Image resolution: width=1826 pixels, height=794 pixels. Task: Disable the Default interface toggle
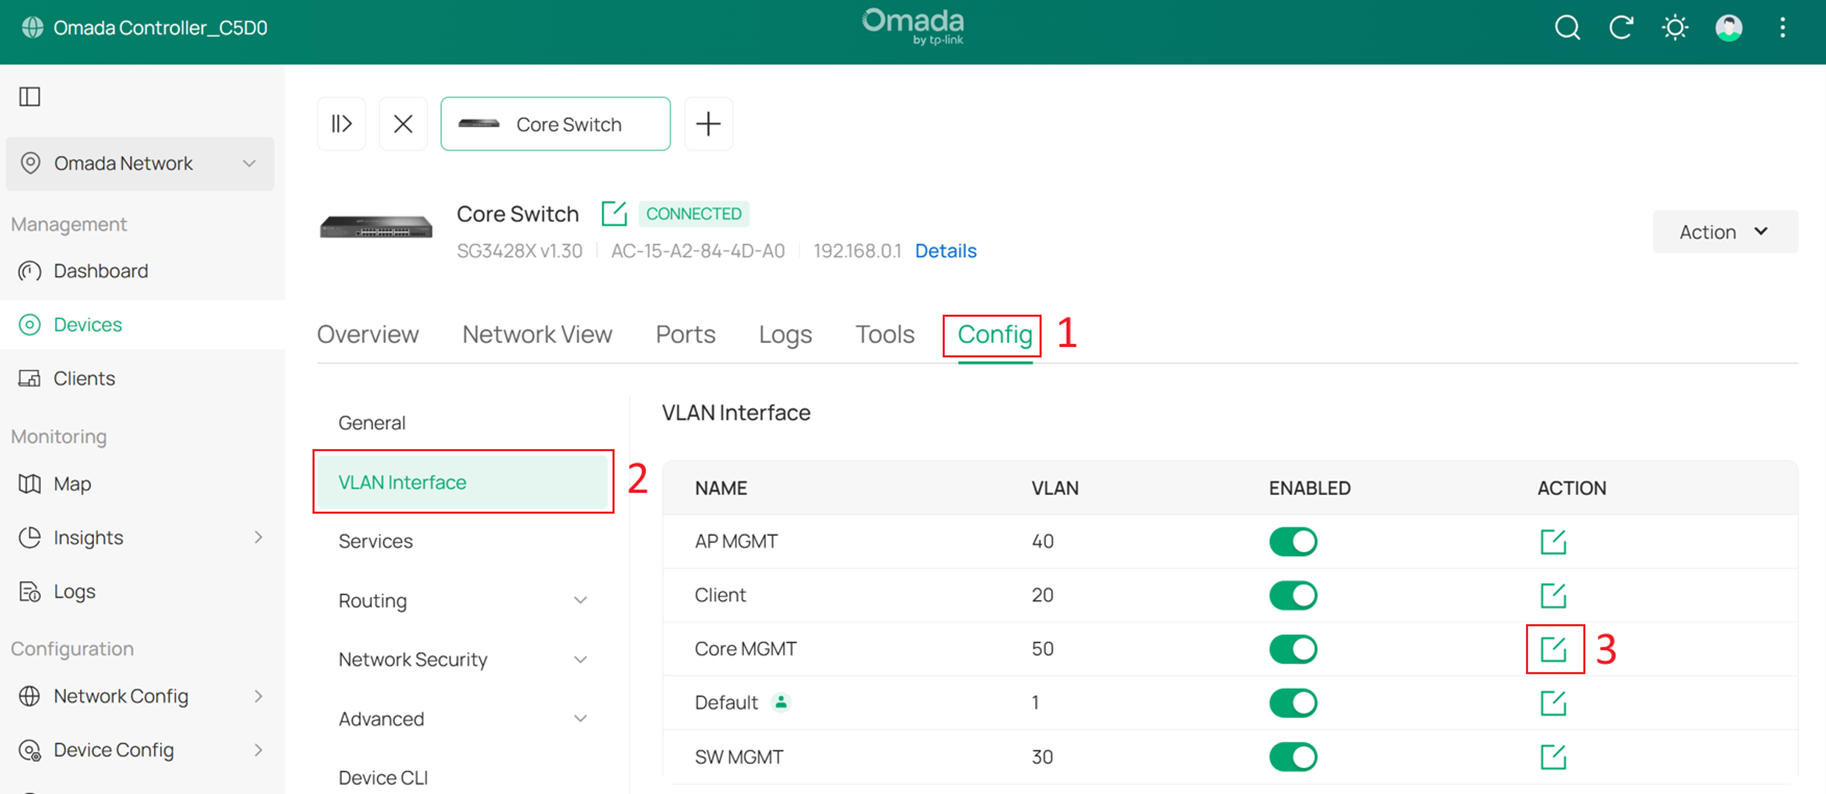tap(1293, 703)
